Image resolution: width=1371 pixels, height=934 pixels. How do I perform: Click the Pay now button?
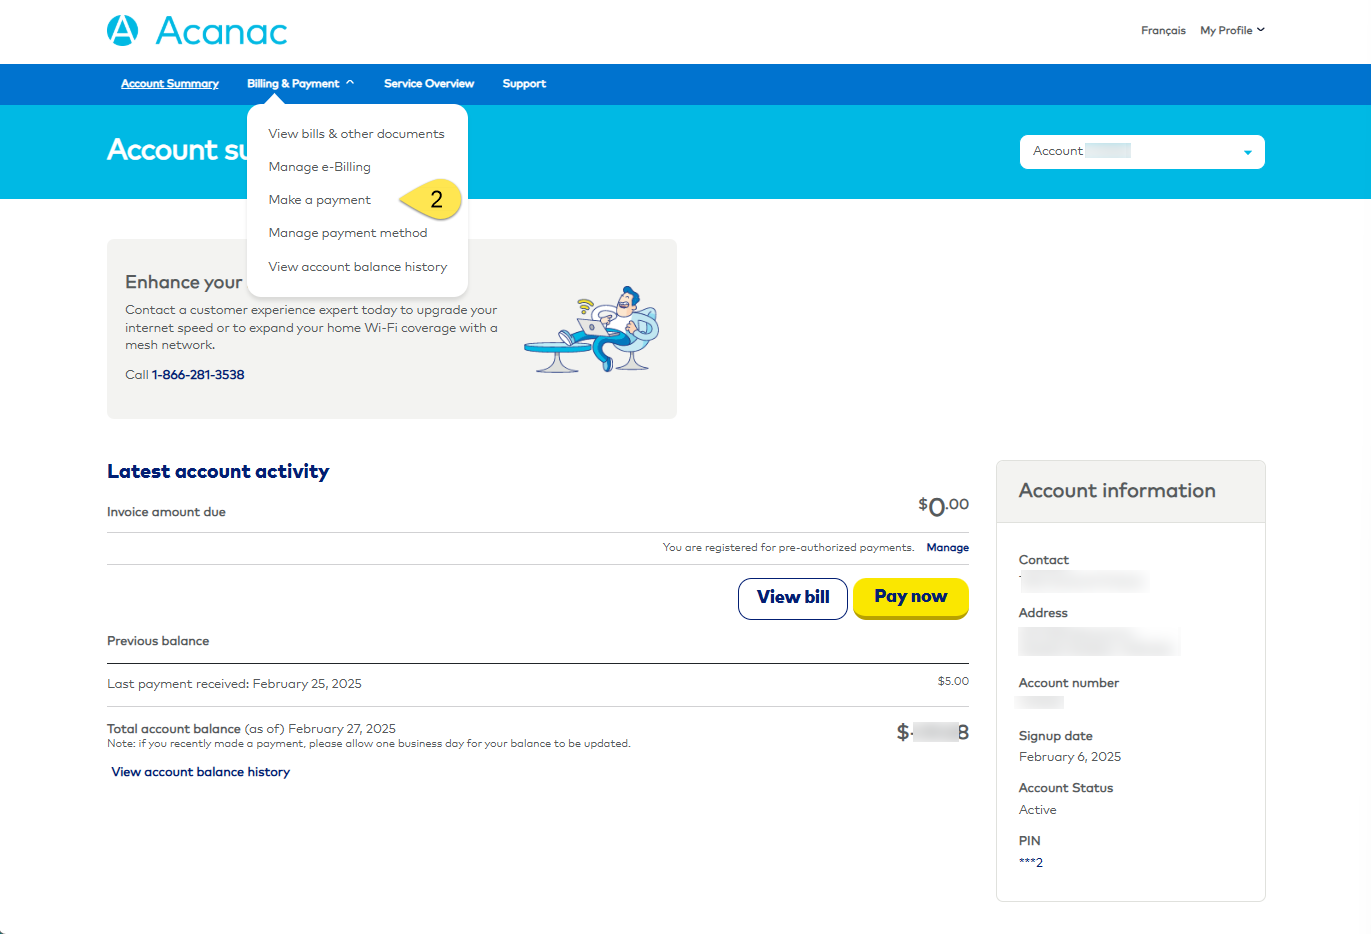(x=911, y=598)
